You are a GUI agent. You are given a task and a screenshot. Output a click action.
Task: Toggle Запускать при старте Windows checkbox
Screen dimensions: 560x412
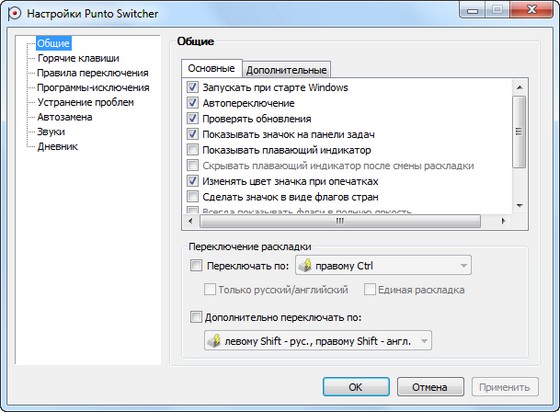click(192, 87)
